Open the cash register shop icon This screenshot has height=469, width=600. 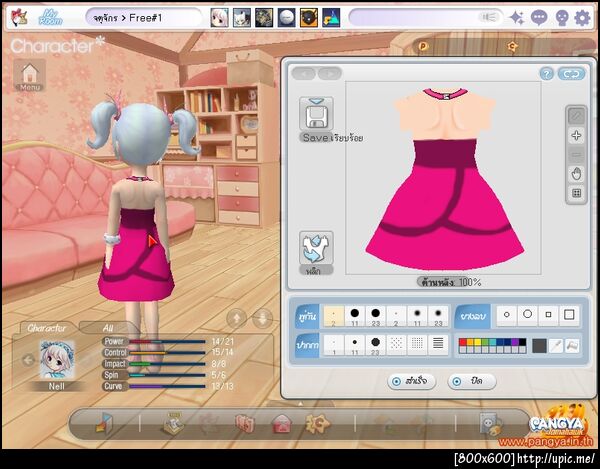(172, 423)
